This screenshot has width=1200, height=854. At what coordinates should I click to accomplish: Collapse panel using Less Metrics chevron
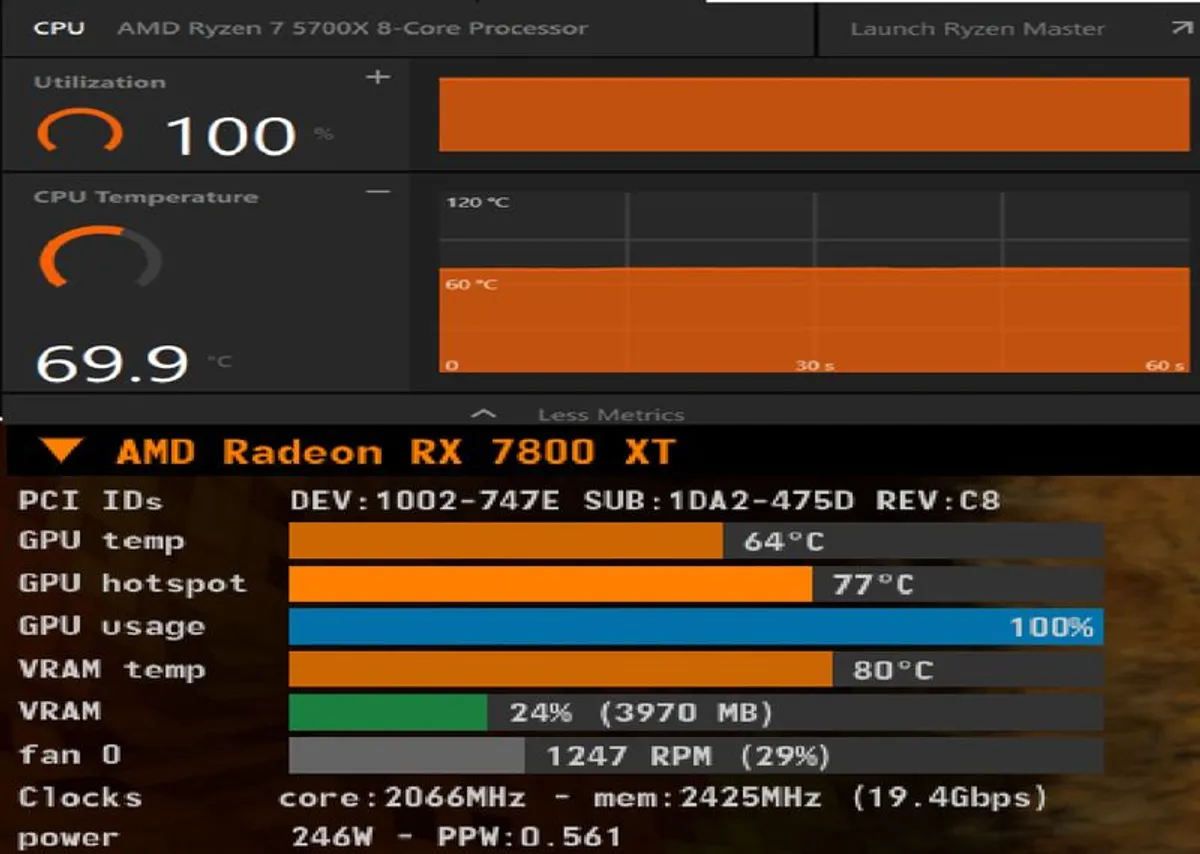(x=484, y=413)
